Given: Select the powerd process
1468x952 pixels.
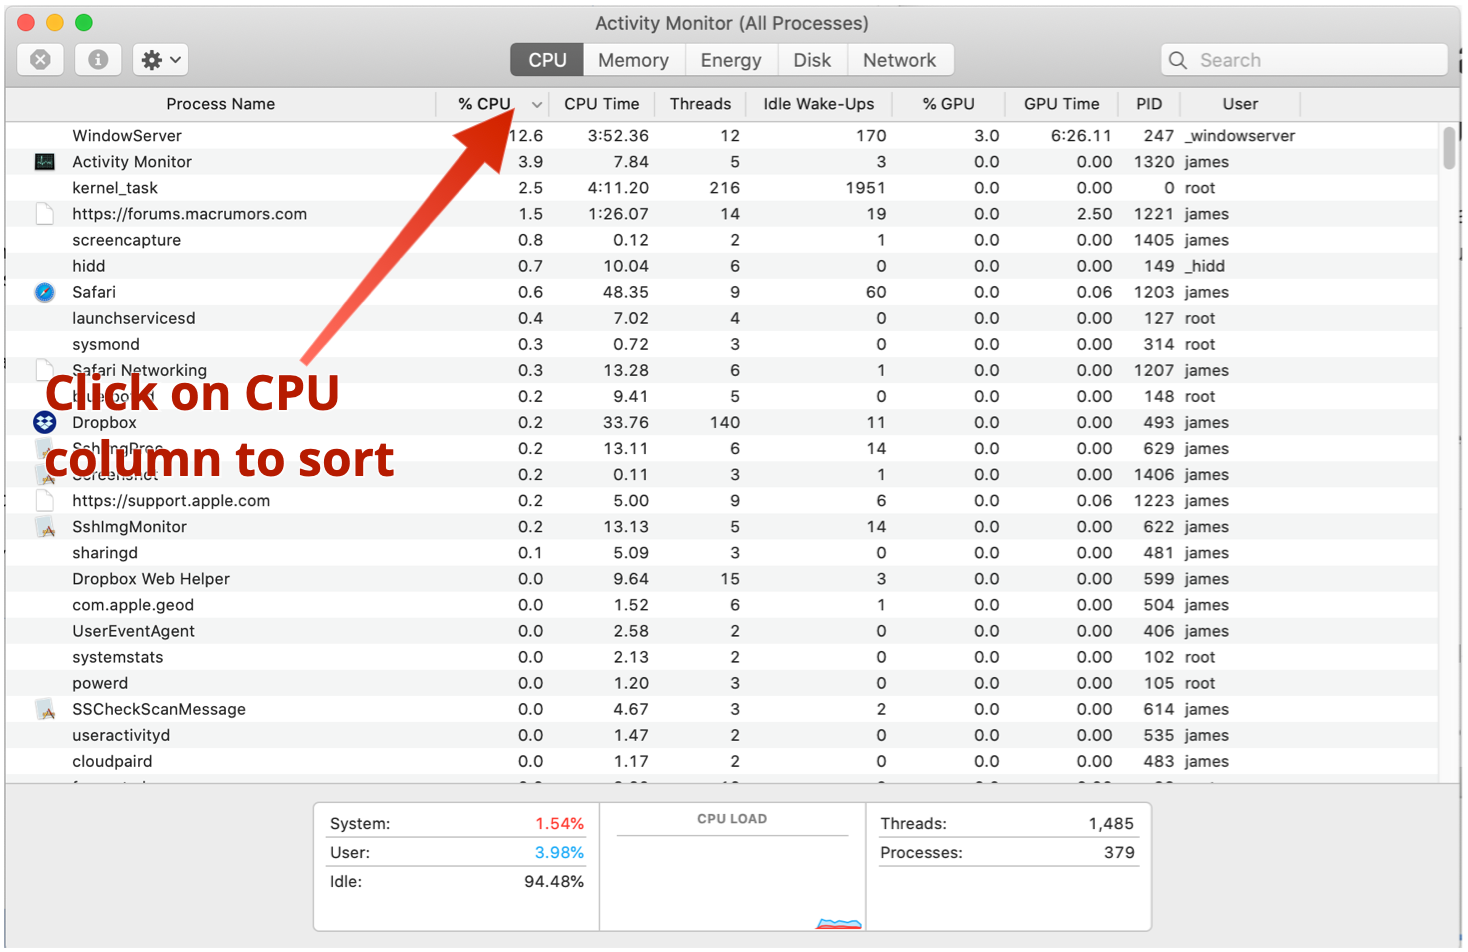Looking at the screenshot, I should coord(100,683).
